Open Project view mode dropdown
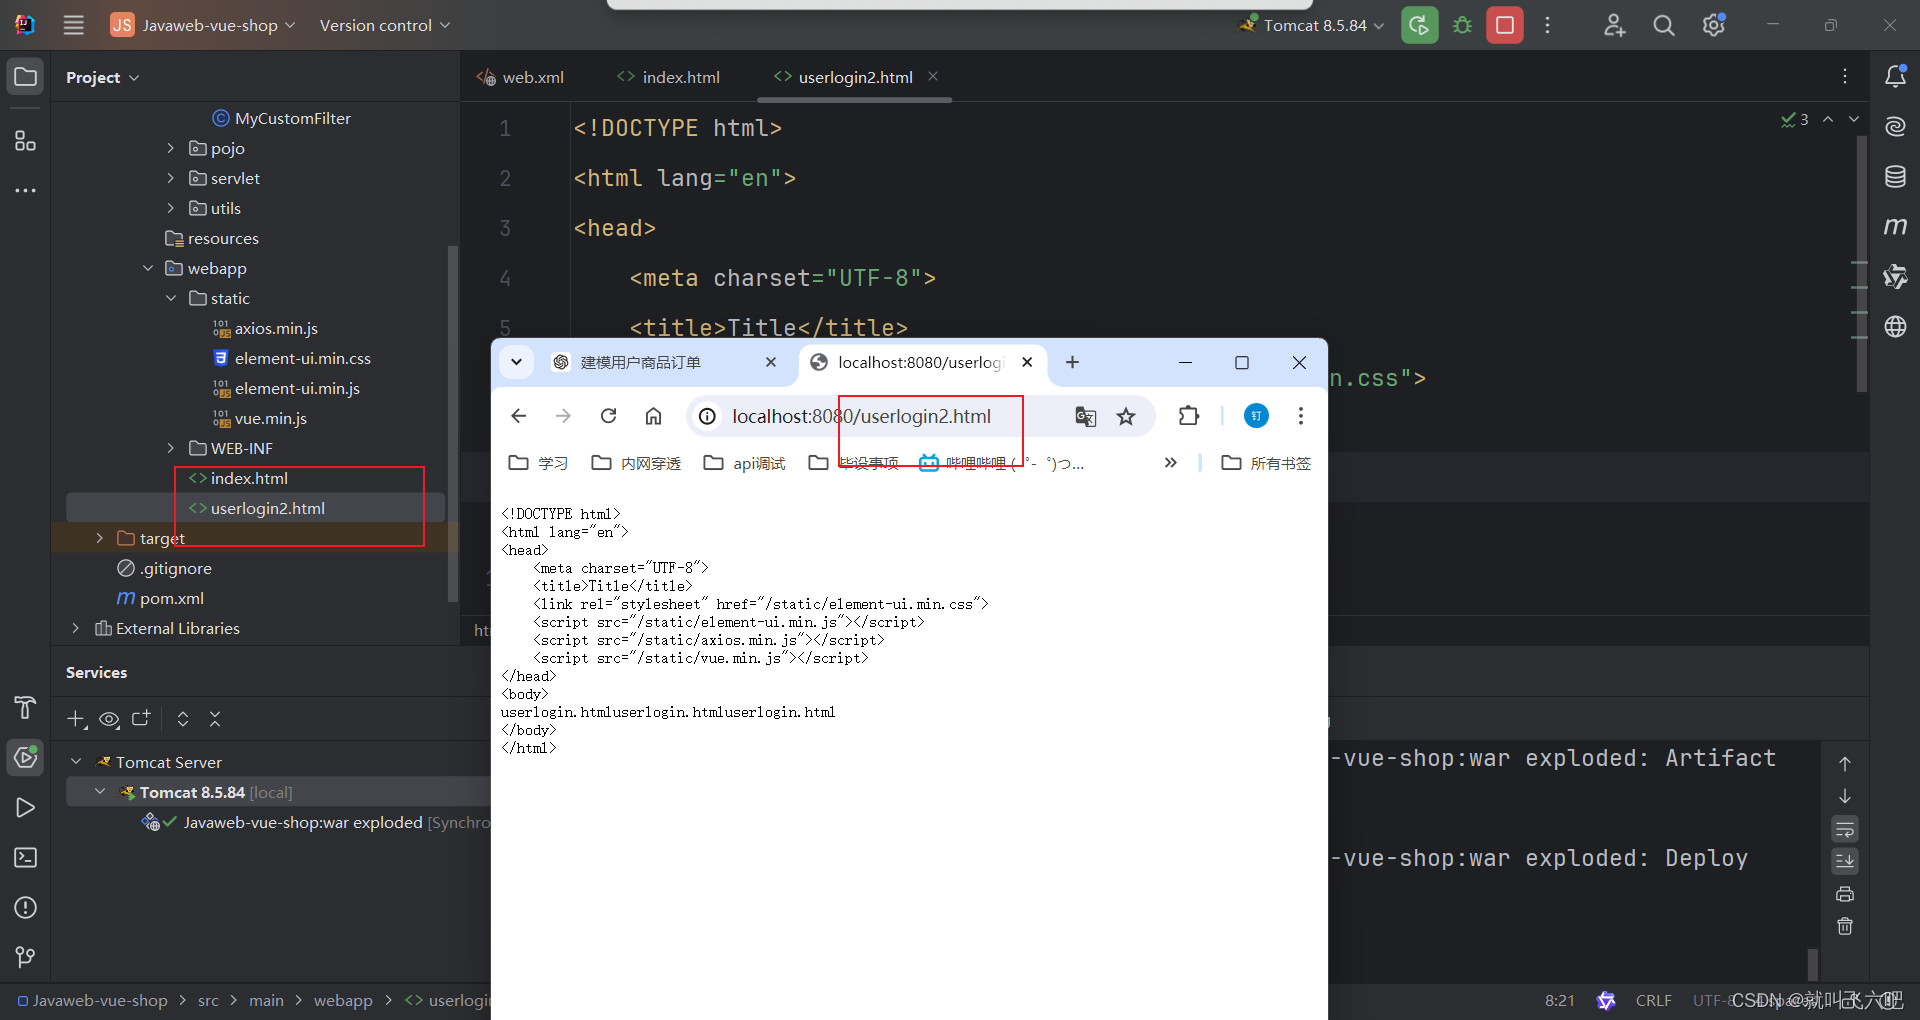1920x1020 pixels. [x=102, y=77]
